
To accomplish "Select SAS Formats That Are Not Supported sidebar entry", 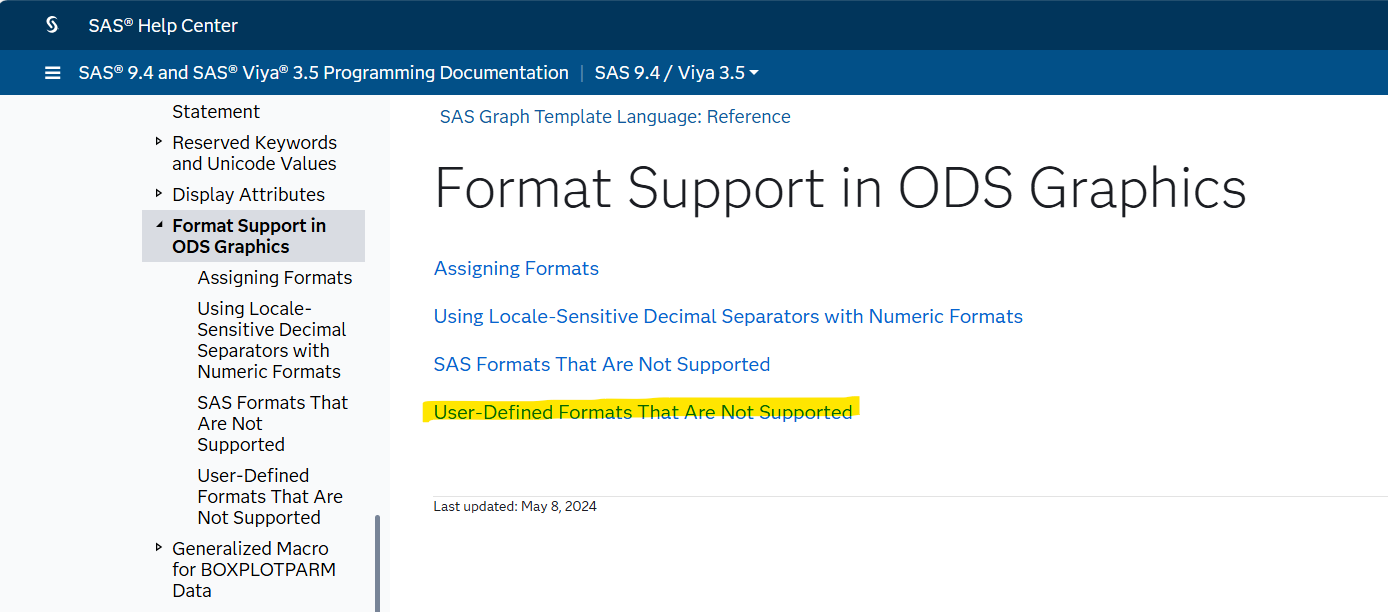I will point(272,423).
